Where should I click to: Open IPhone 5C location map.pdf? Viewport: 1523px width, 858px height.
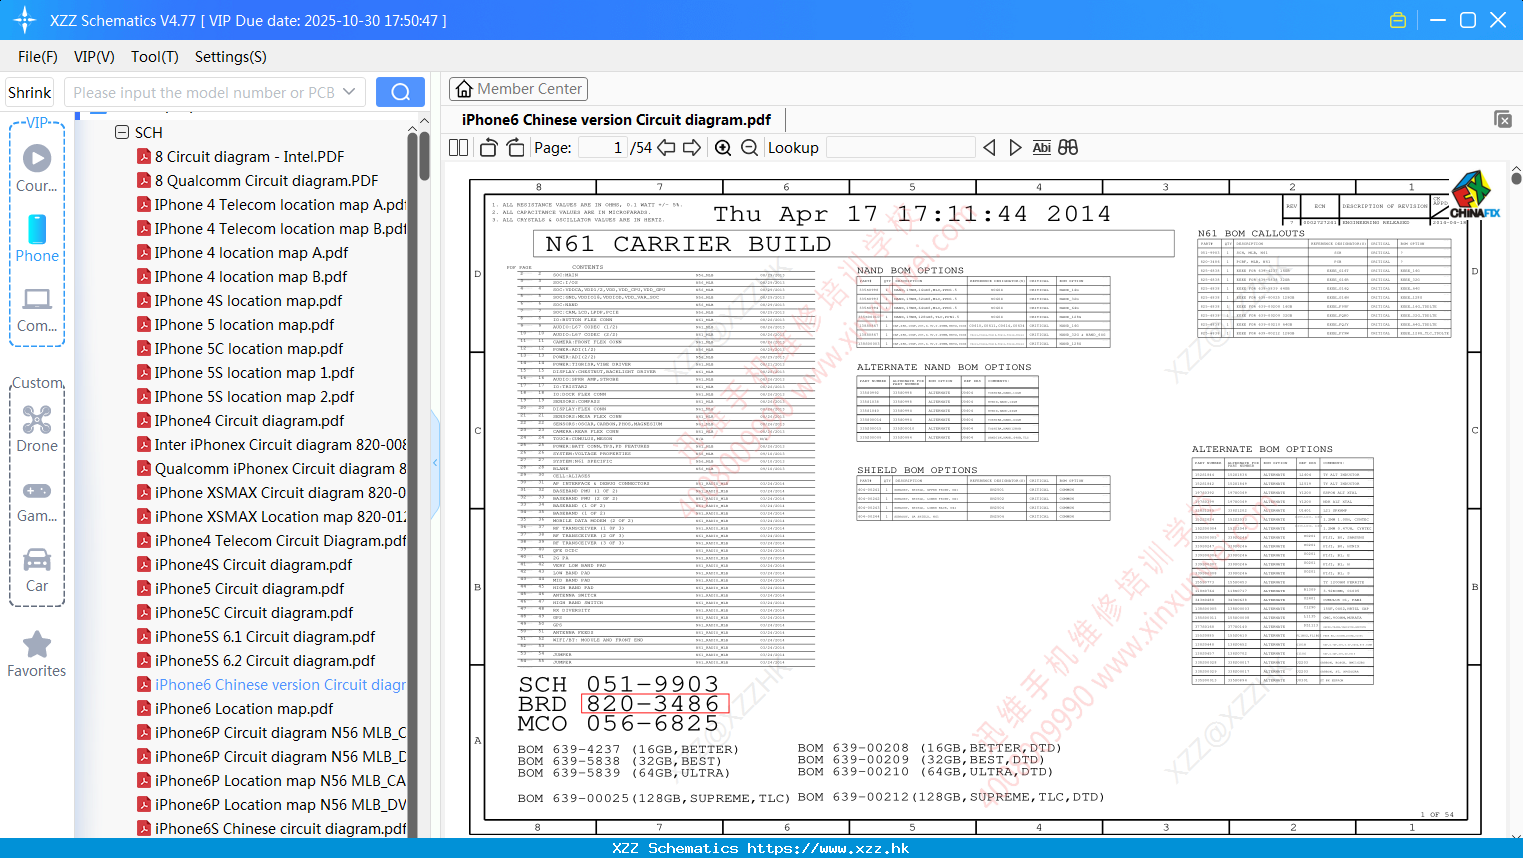pyautogui.click(x=248, y=348)
